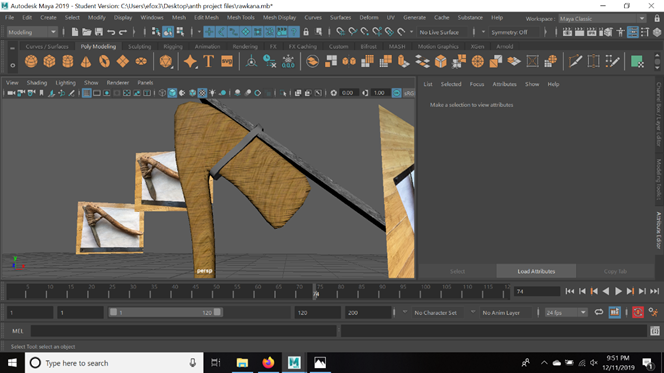This screenshot has width=664, height=373.
Task: Click the Multi-Cut tool shelf icon
Action: tap(575, 62)
